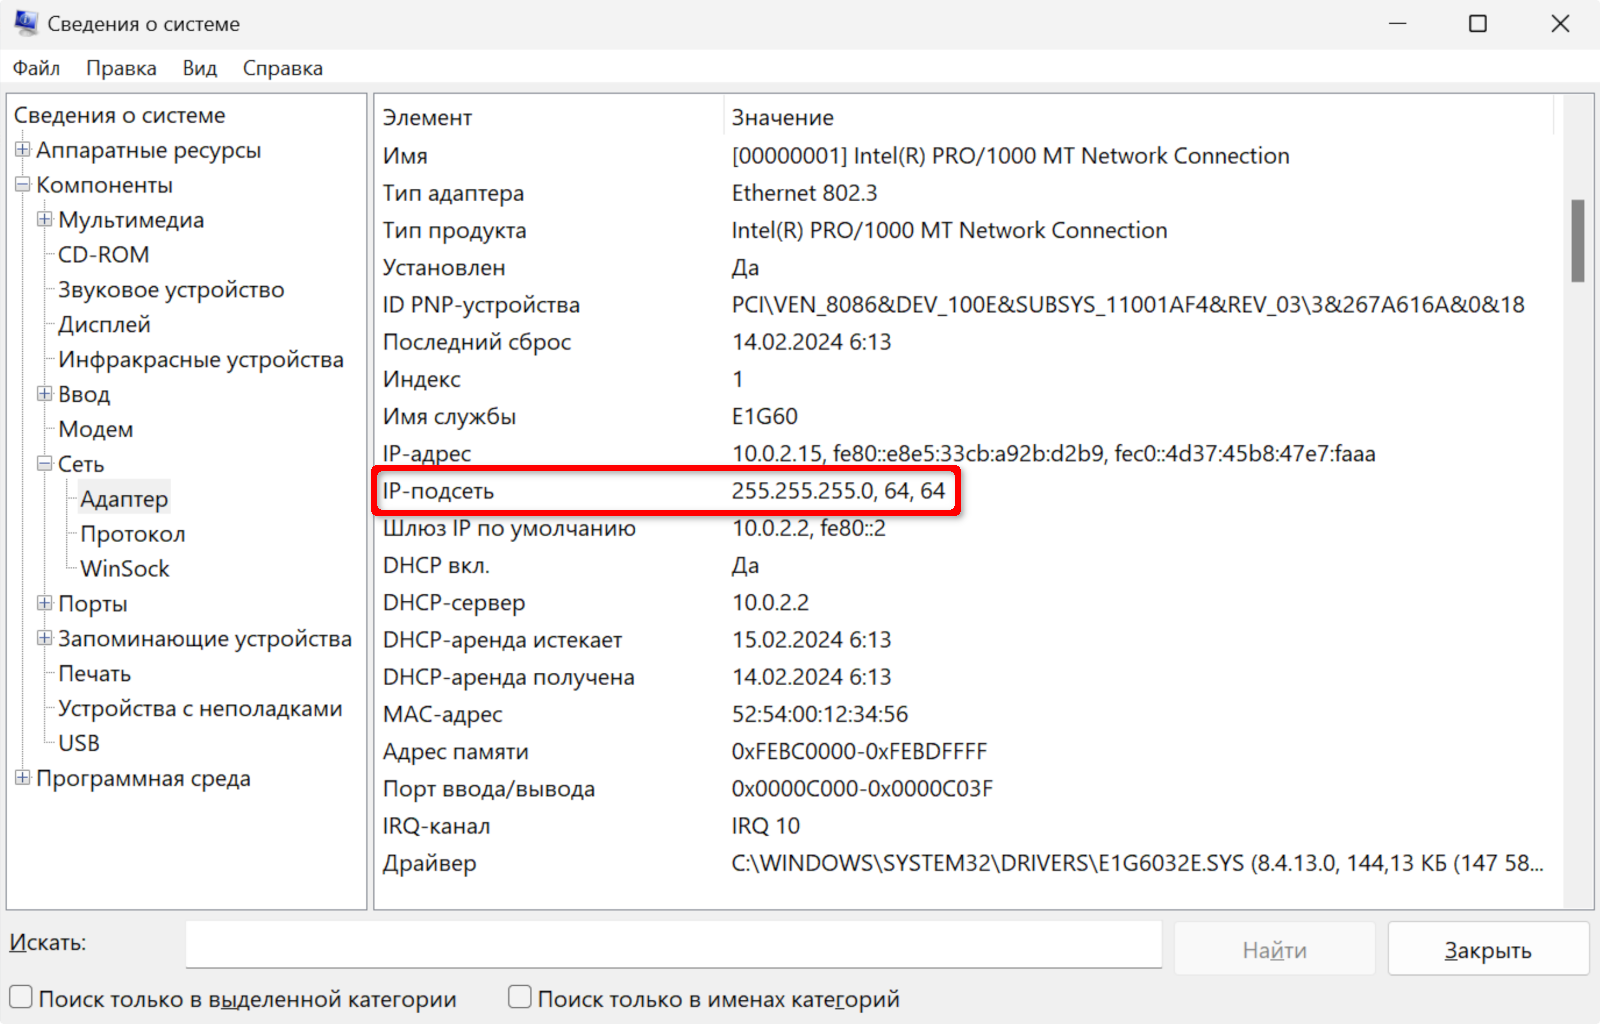This screenshot has height=1024, width=1600.
Task: Click the DHCP-сервер row label
Action: 454,603
